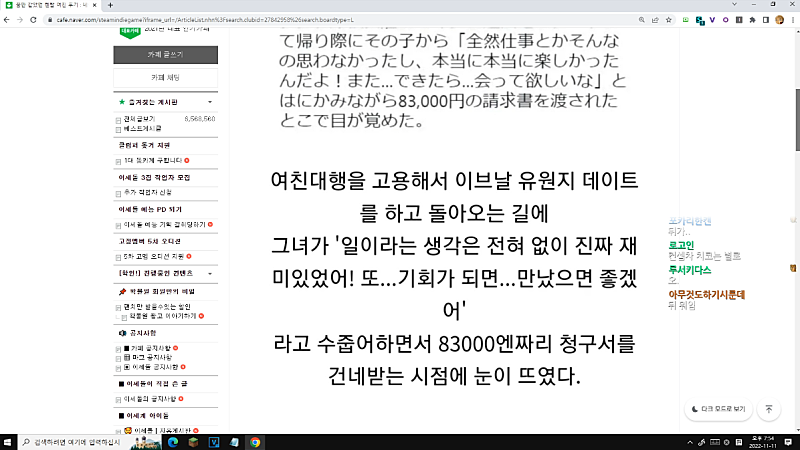Open 전체글보기 board link
This screenshot has width=800, height=450.
point(139,119)
